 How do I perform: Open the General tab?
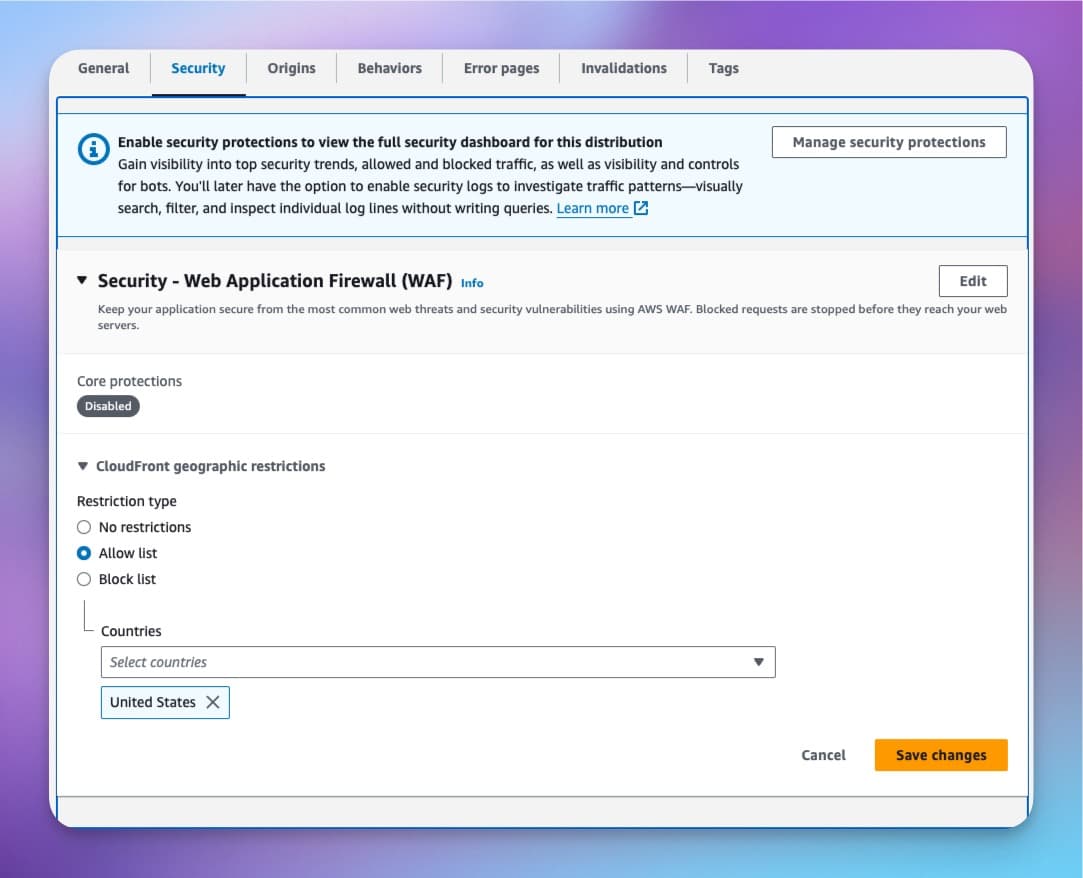click(104, 68)
